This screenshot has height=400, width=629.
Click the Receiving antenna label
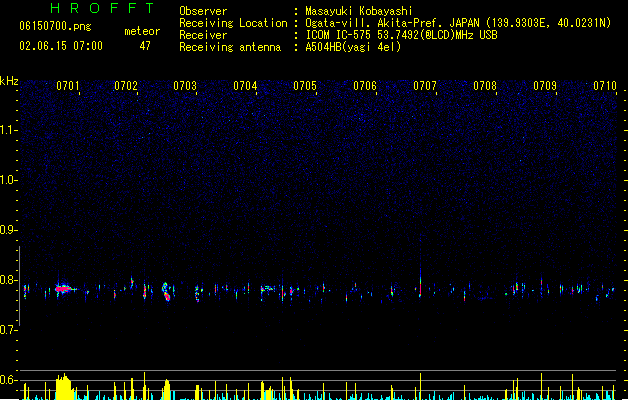coord(230,47)
